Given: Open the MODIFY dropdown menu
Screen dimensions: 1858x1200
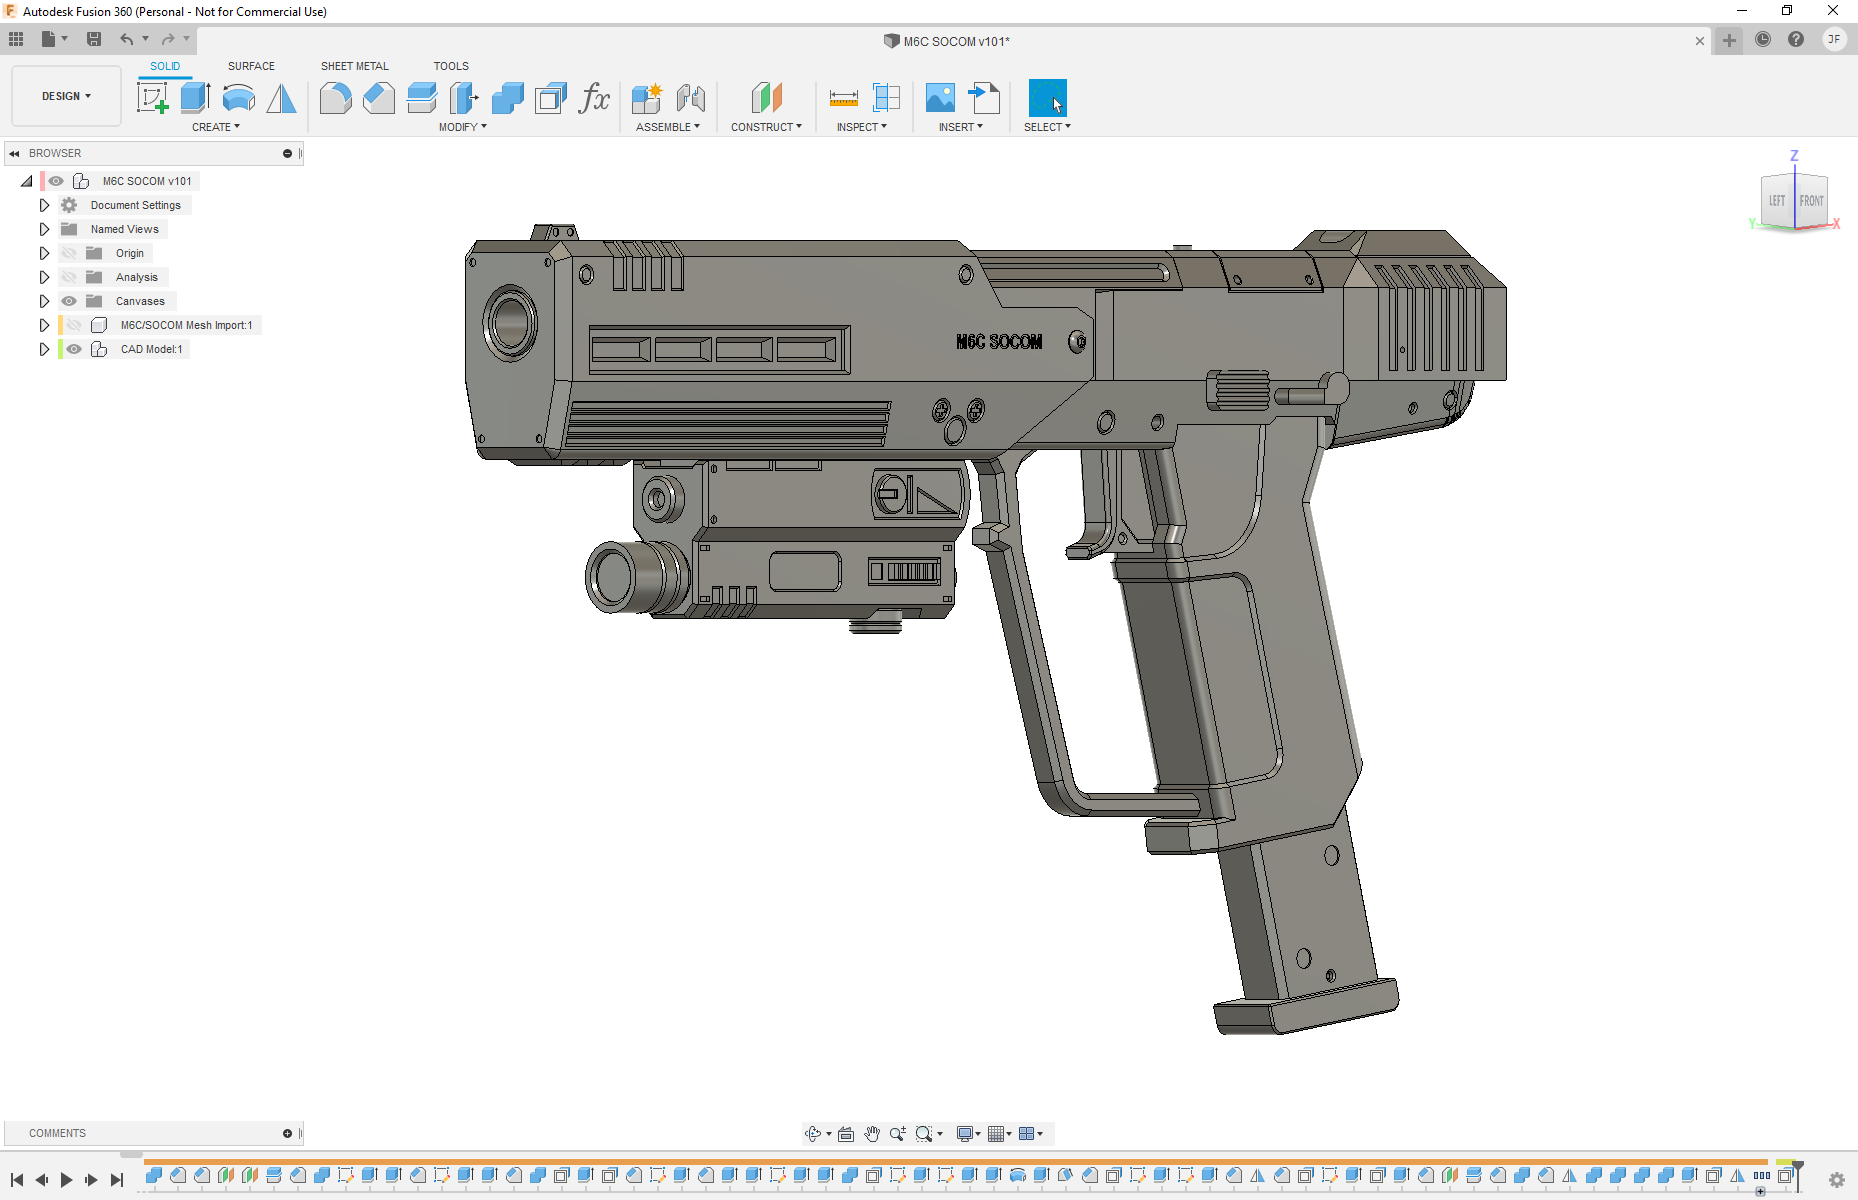Looking at the screenshot, I should tap(462, 127).
